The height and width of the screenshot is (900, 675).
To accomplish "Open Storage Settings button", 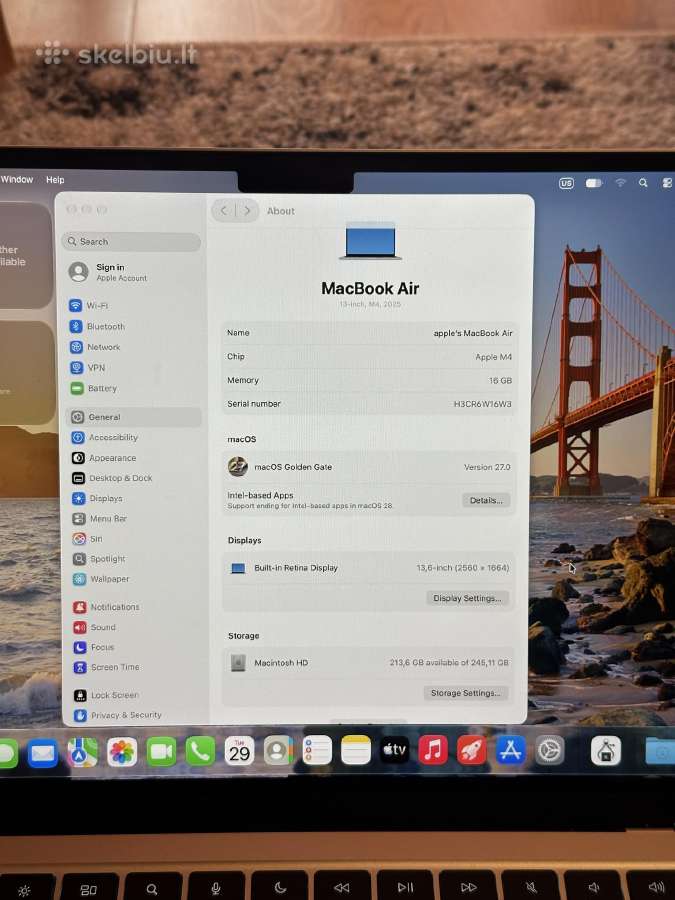I will tap(465, 693).
